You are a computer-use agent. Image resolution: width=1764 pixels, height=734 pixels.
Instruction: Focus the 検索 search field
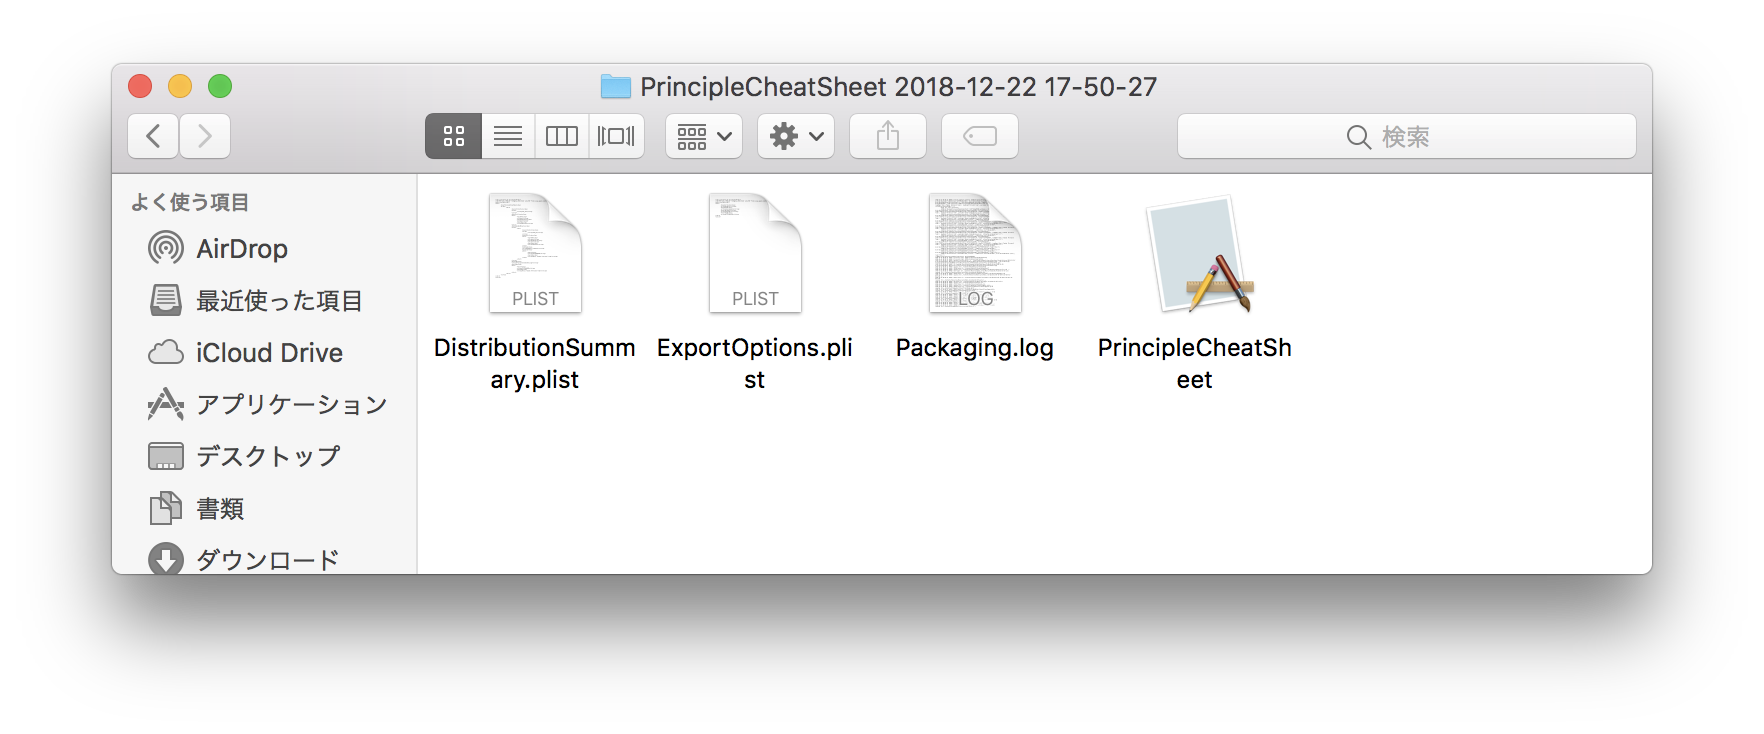[1407, 136]
